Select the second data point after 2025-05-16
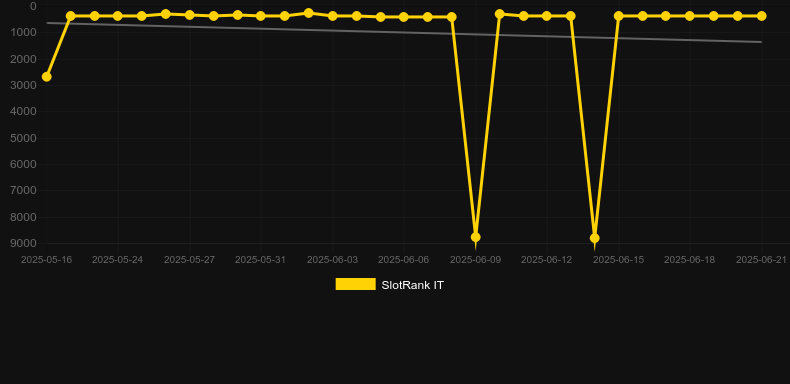 [94, 16]
